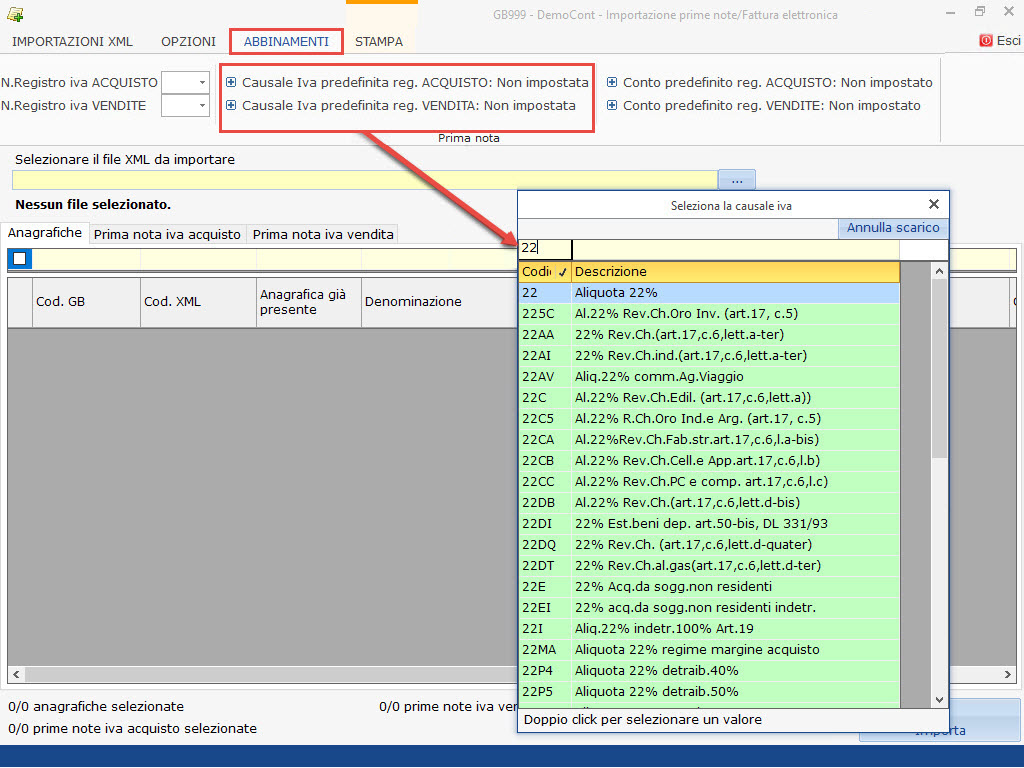Open N.Registro iva ACQUISTO dropdown
The image size is (1024, 768).
[x=202, y=83]
